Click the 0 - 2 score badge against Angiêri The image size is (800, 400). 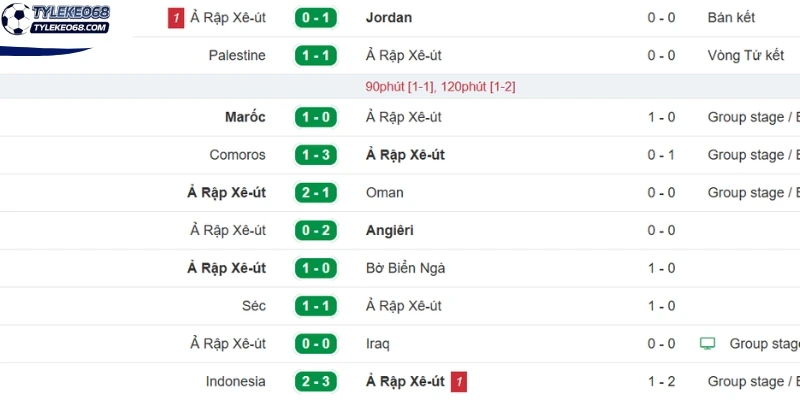[x=316, y=231]
